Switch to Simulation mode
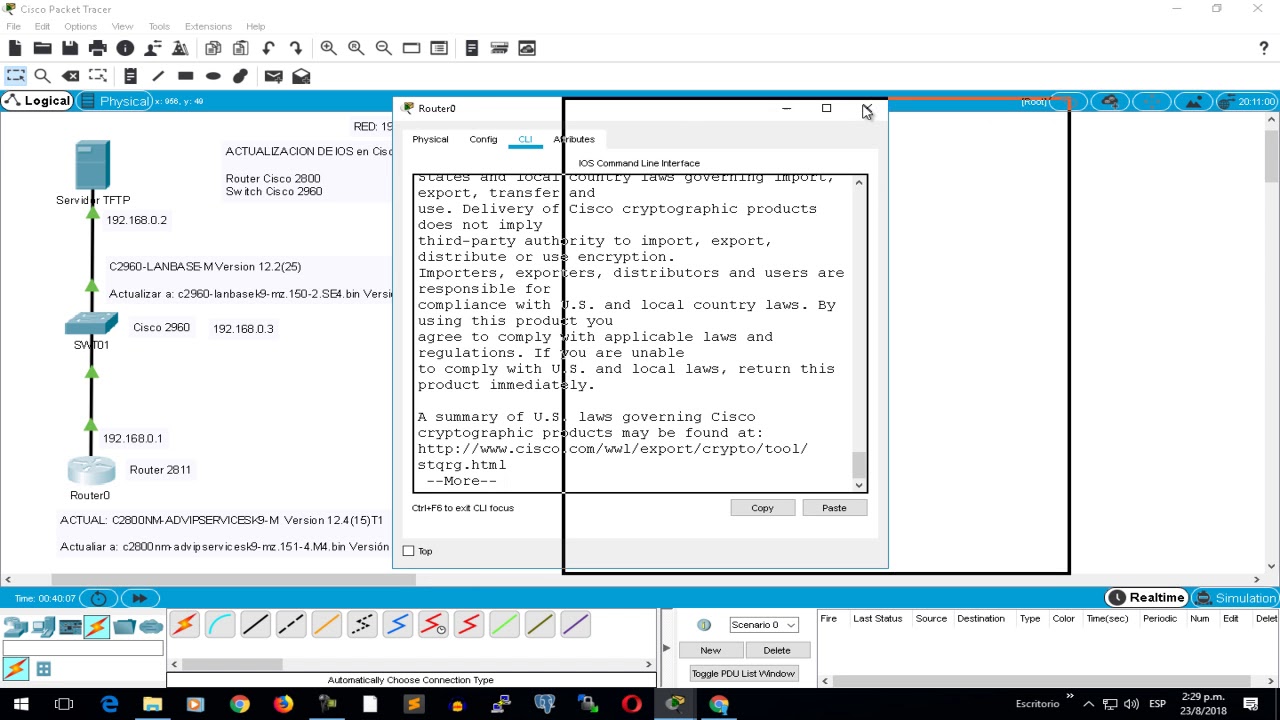The image size is (1280, 720). 1234,598
